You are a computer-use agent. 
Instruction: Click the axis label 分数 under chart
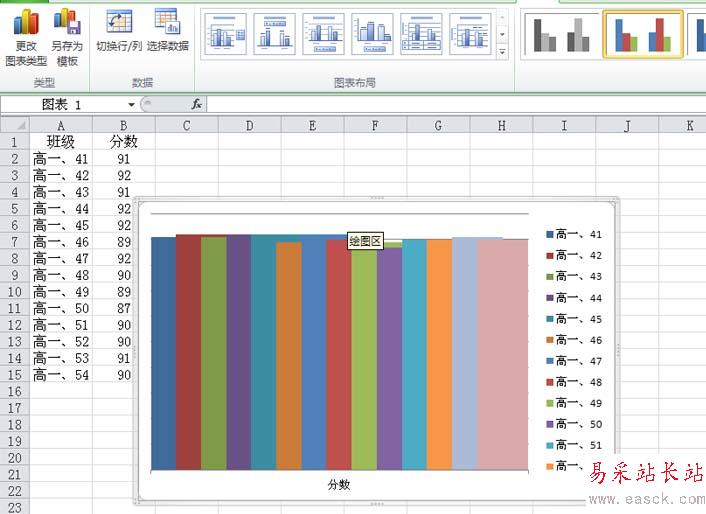339,485
